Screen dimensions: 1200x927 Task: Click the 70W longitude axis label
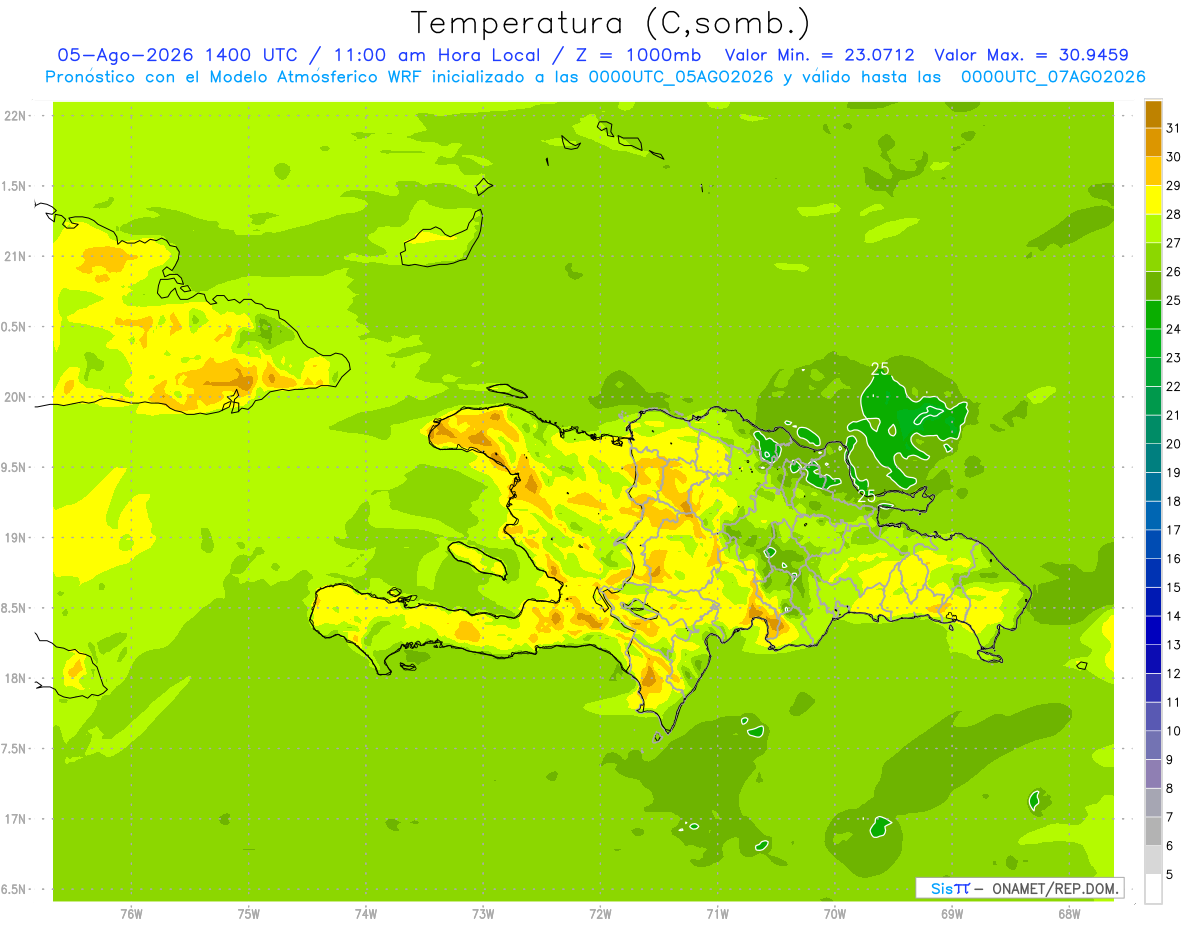pyautogui.click(x=835, y=913)
